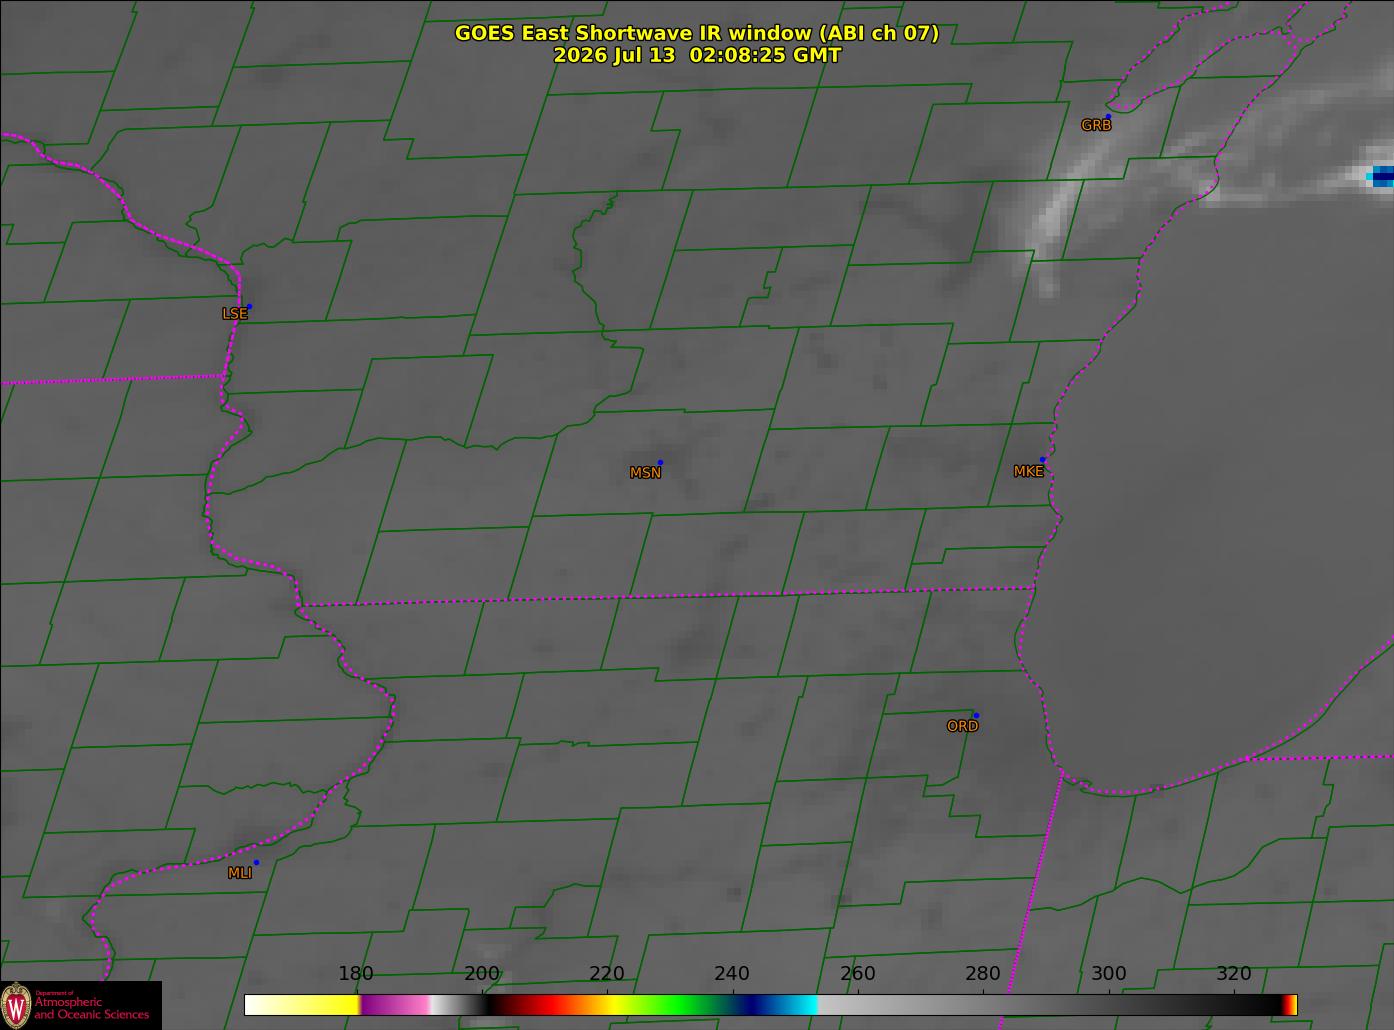Click the GRB station marker dot
Image resolution: width=1394 pixels, height=1030 pixels.
click(x=1108, y=117)
